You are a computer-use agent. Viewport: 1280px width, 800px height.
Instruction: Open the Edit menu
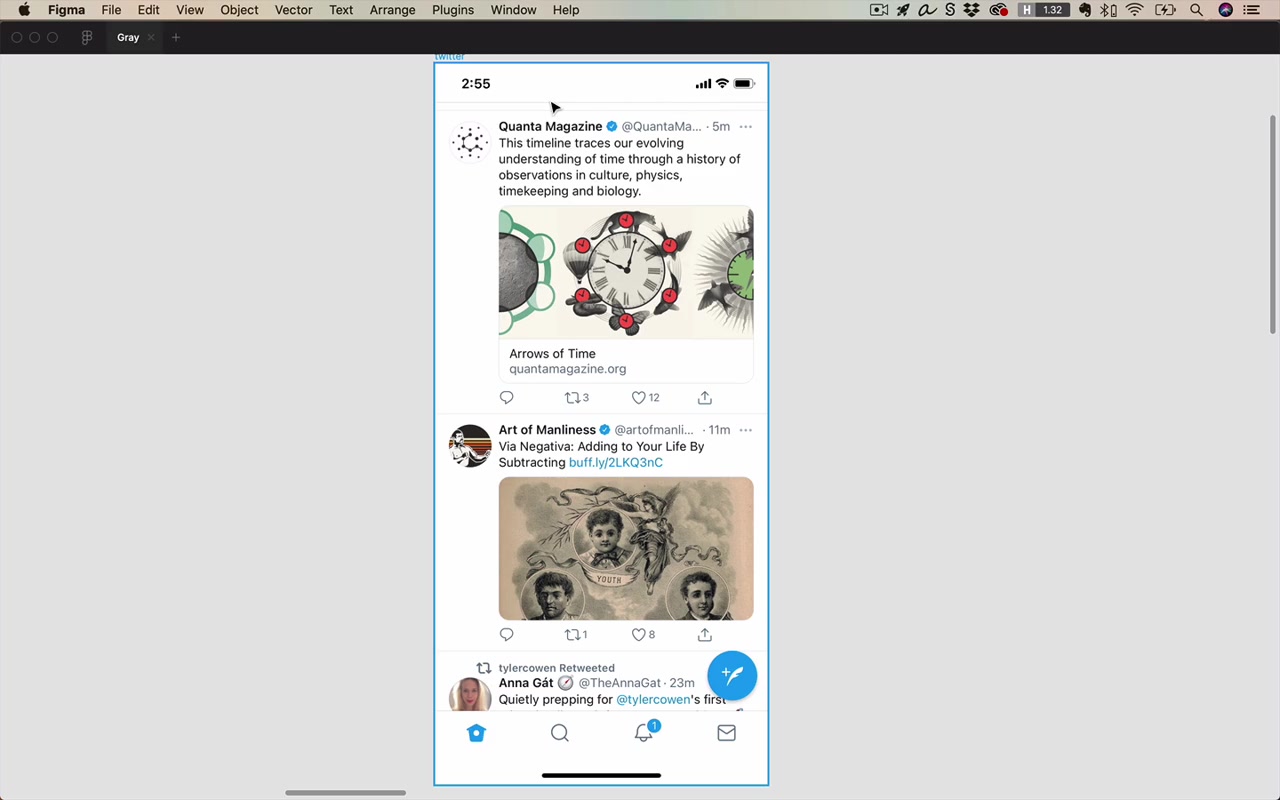148,10
